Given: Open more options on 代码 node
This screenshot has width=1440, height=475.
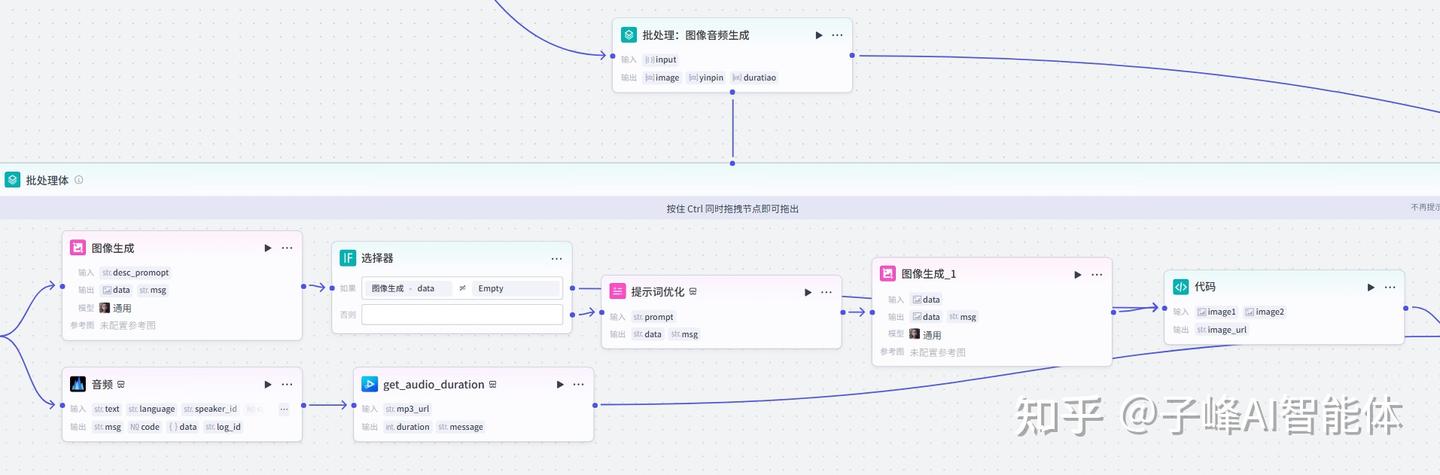Looking at the screenshot, I should [x=1390, y=287].
